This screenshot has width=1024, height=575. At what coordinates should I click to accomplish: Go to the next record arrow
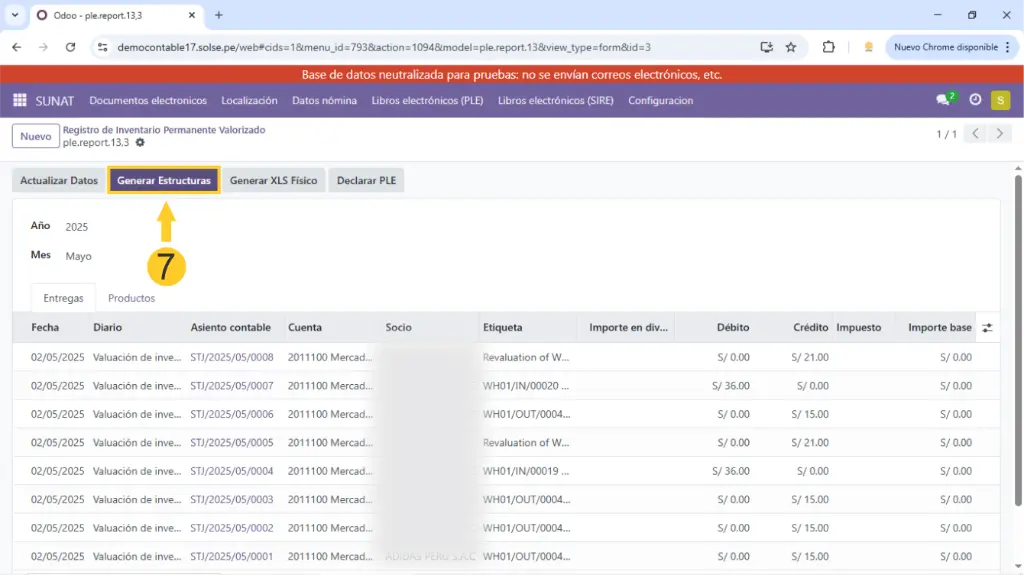click(999, 134)
